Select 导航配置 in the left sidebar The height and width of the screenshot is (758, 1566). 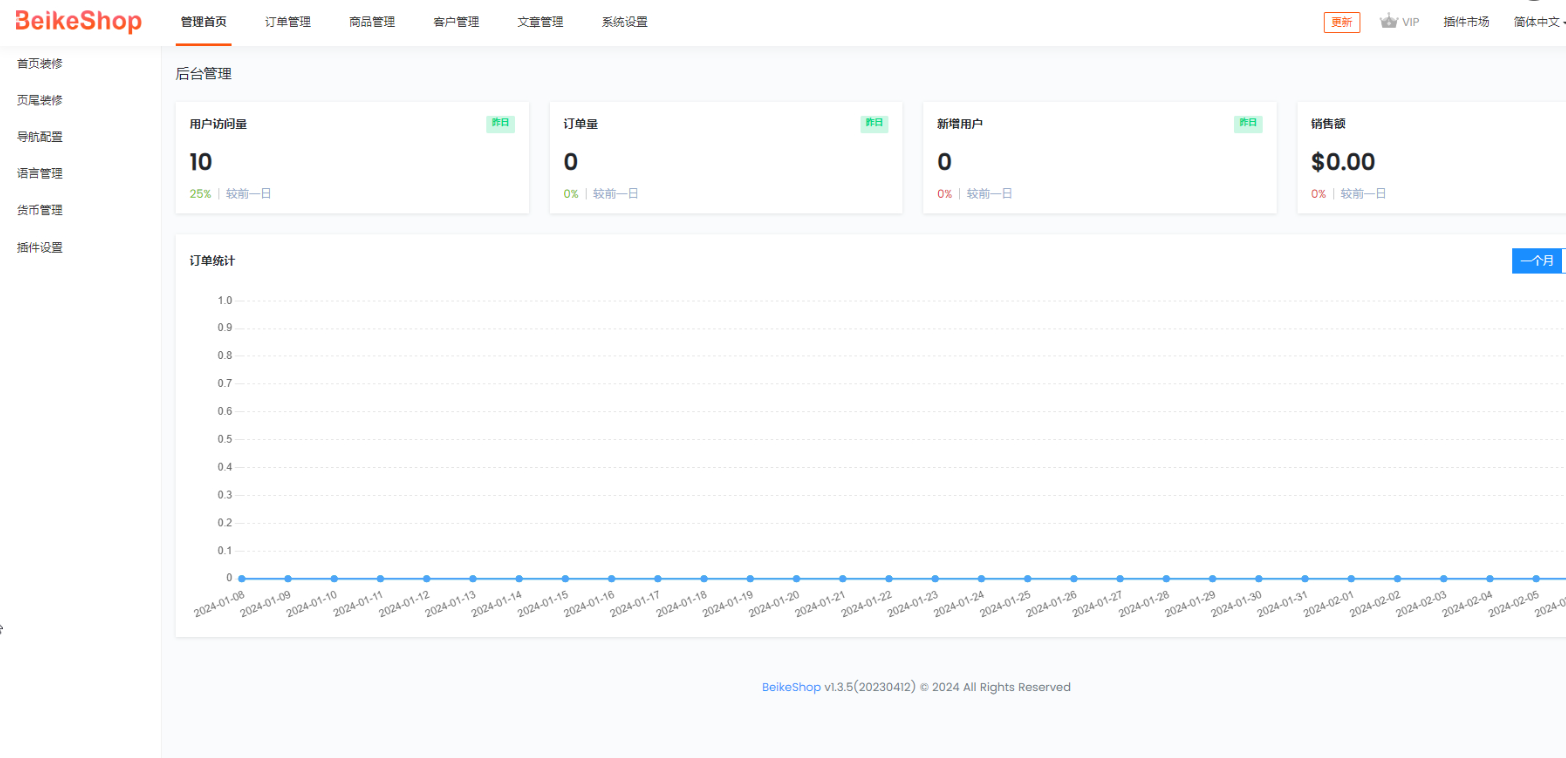point(40,137)
